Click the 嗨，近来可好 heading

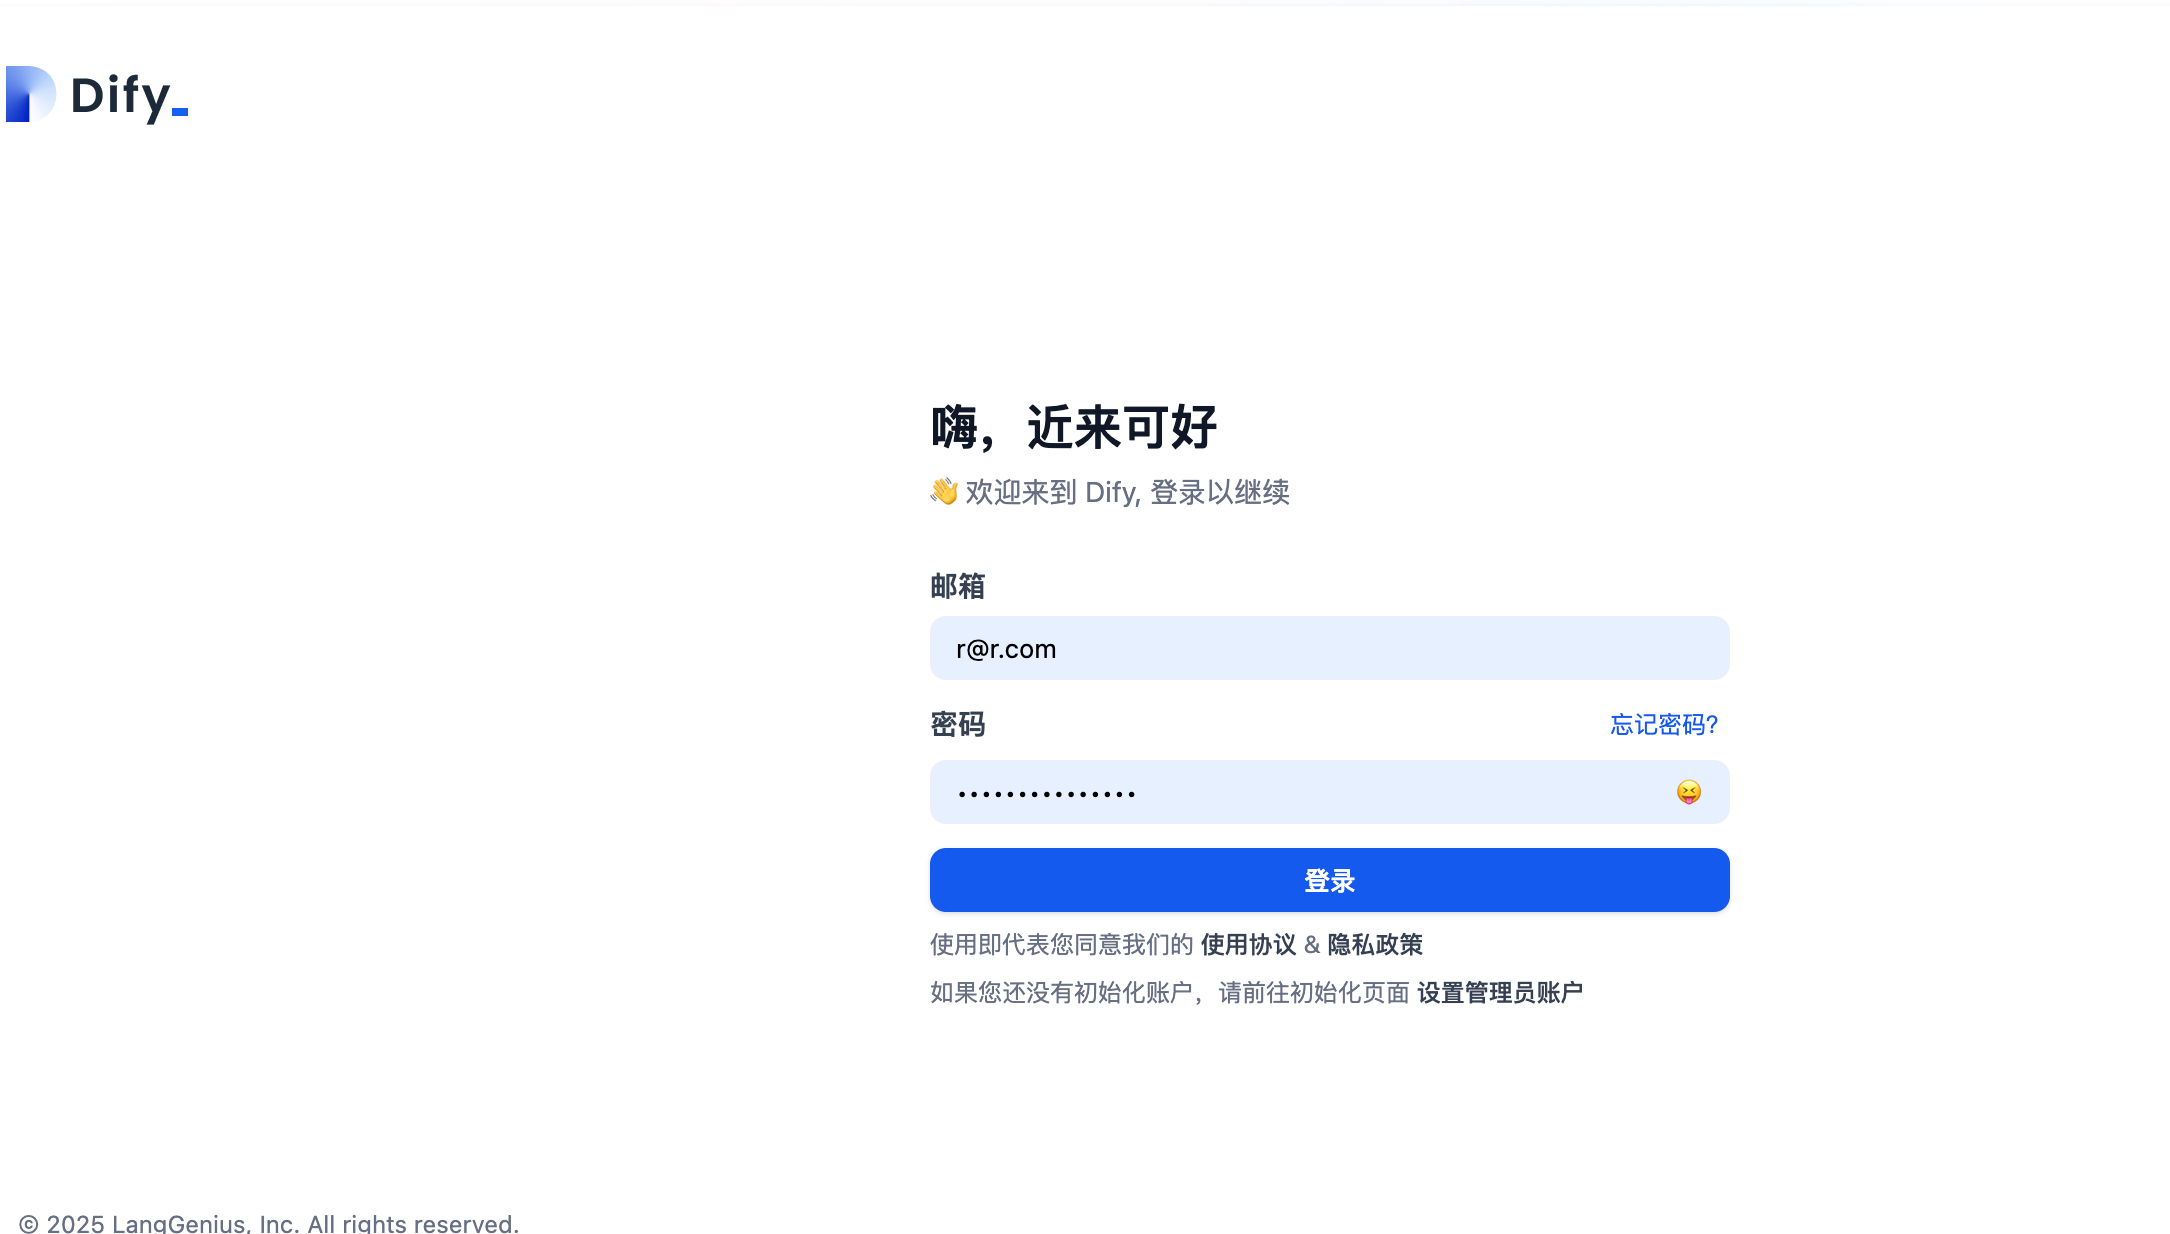point(1073,428)
